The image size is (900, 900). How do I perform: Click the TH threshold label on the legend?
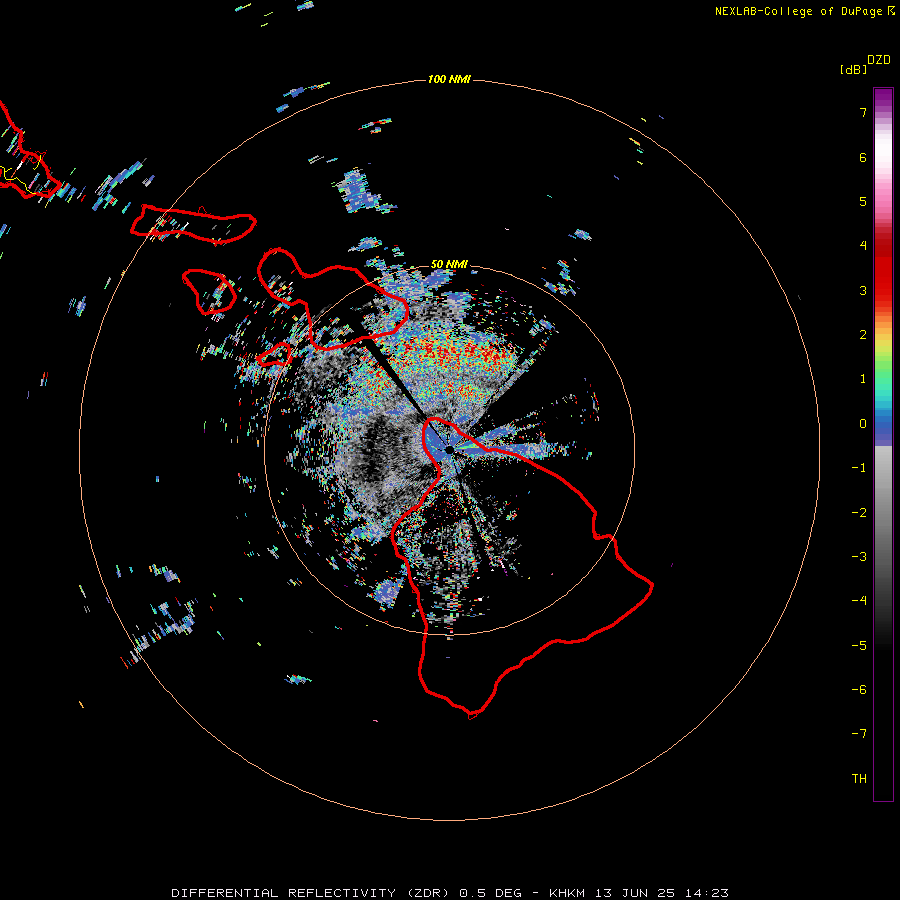pos(859,779)
